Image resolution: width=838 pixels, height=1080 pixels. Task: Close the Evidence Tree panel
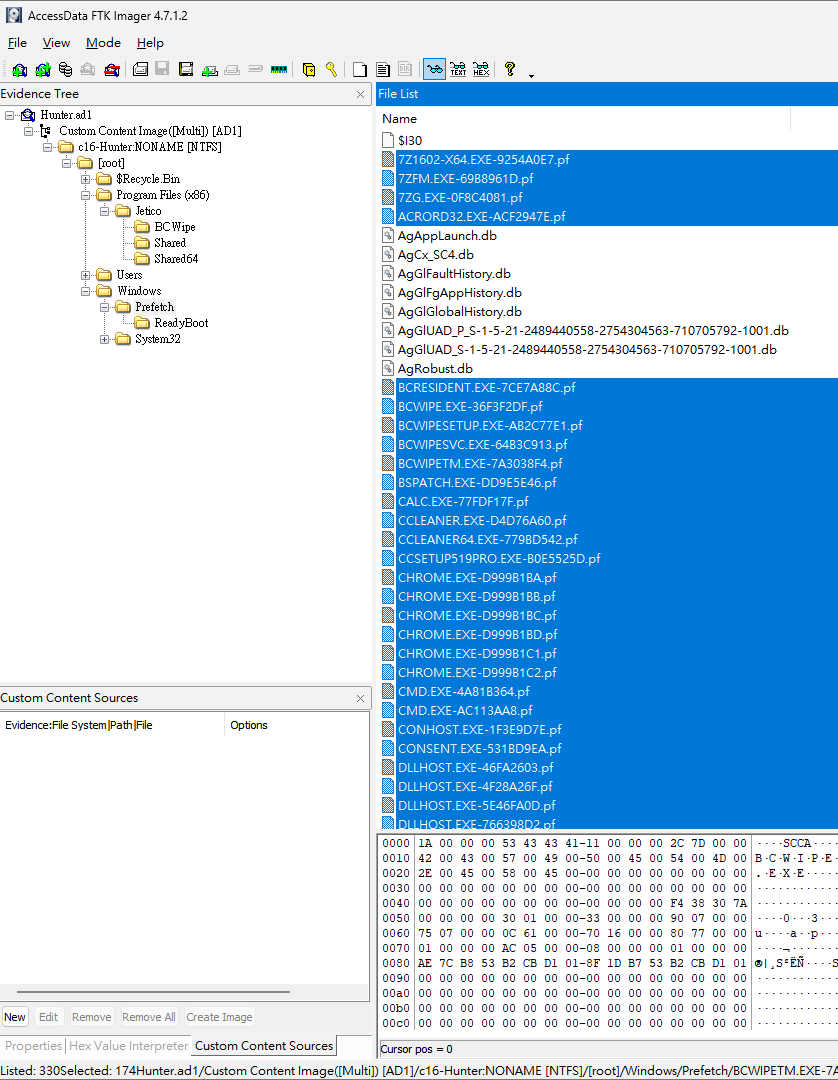[360, 94]
